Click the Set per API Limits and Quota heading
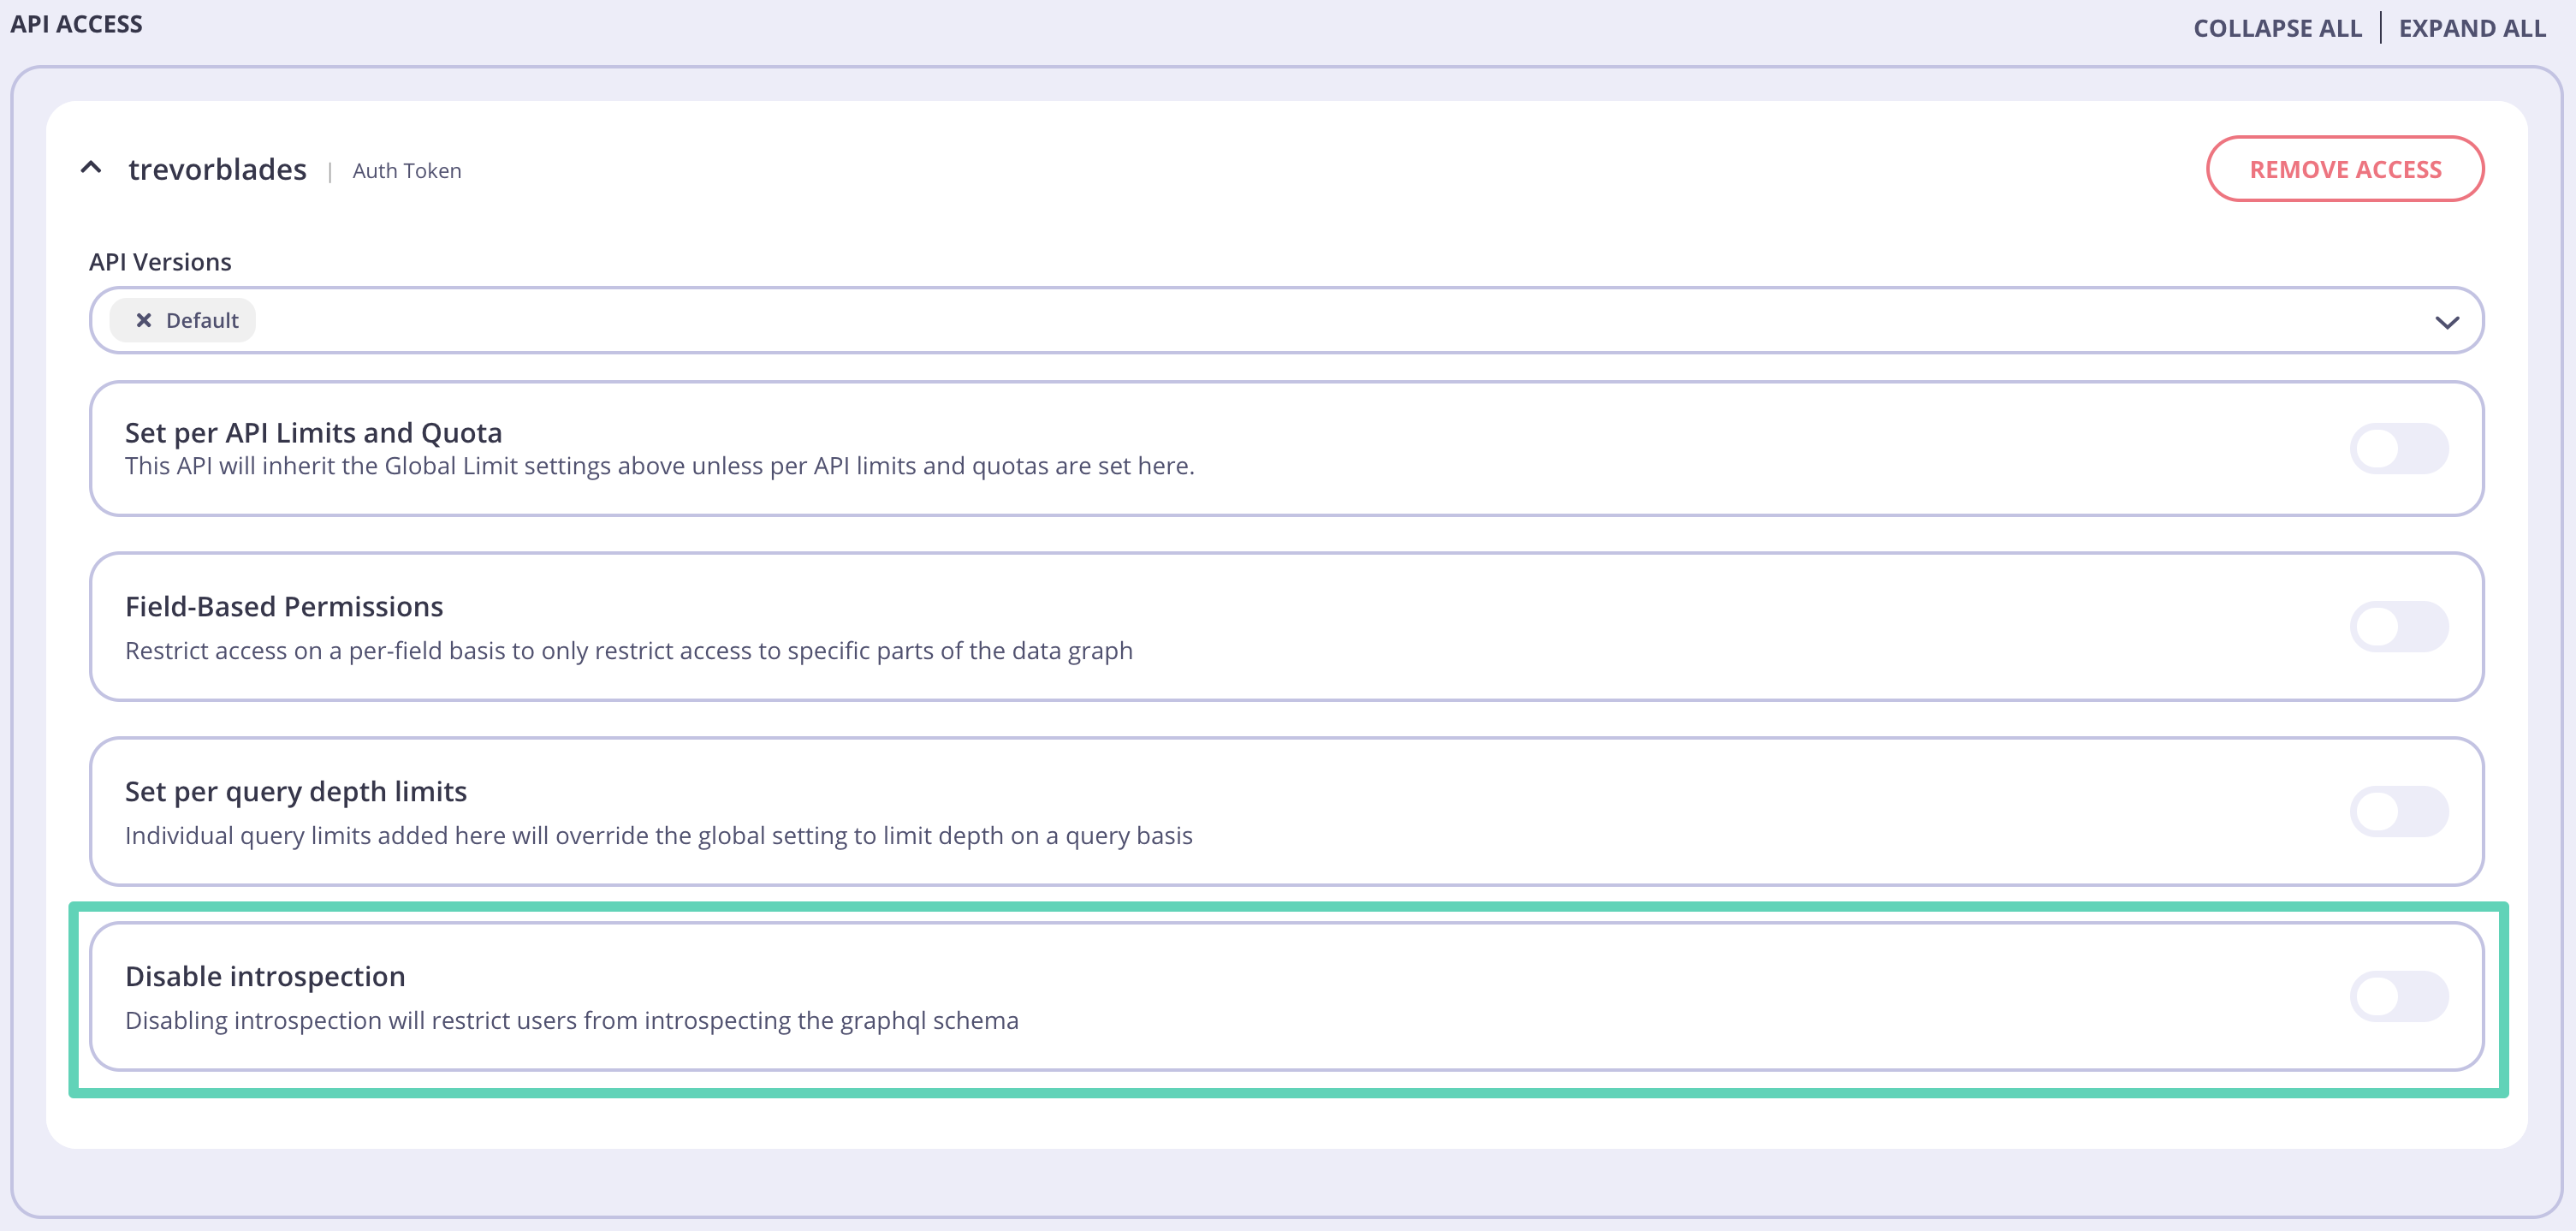 (x=313, y=433)
